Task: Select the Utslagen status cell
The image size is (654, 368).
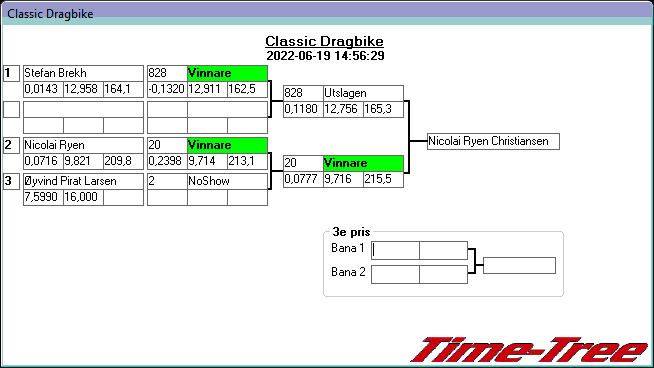Action: 363,93
